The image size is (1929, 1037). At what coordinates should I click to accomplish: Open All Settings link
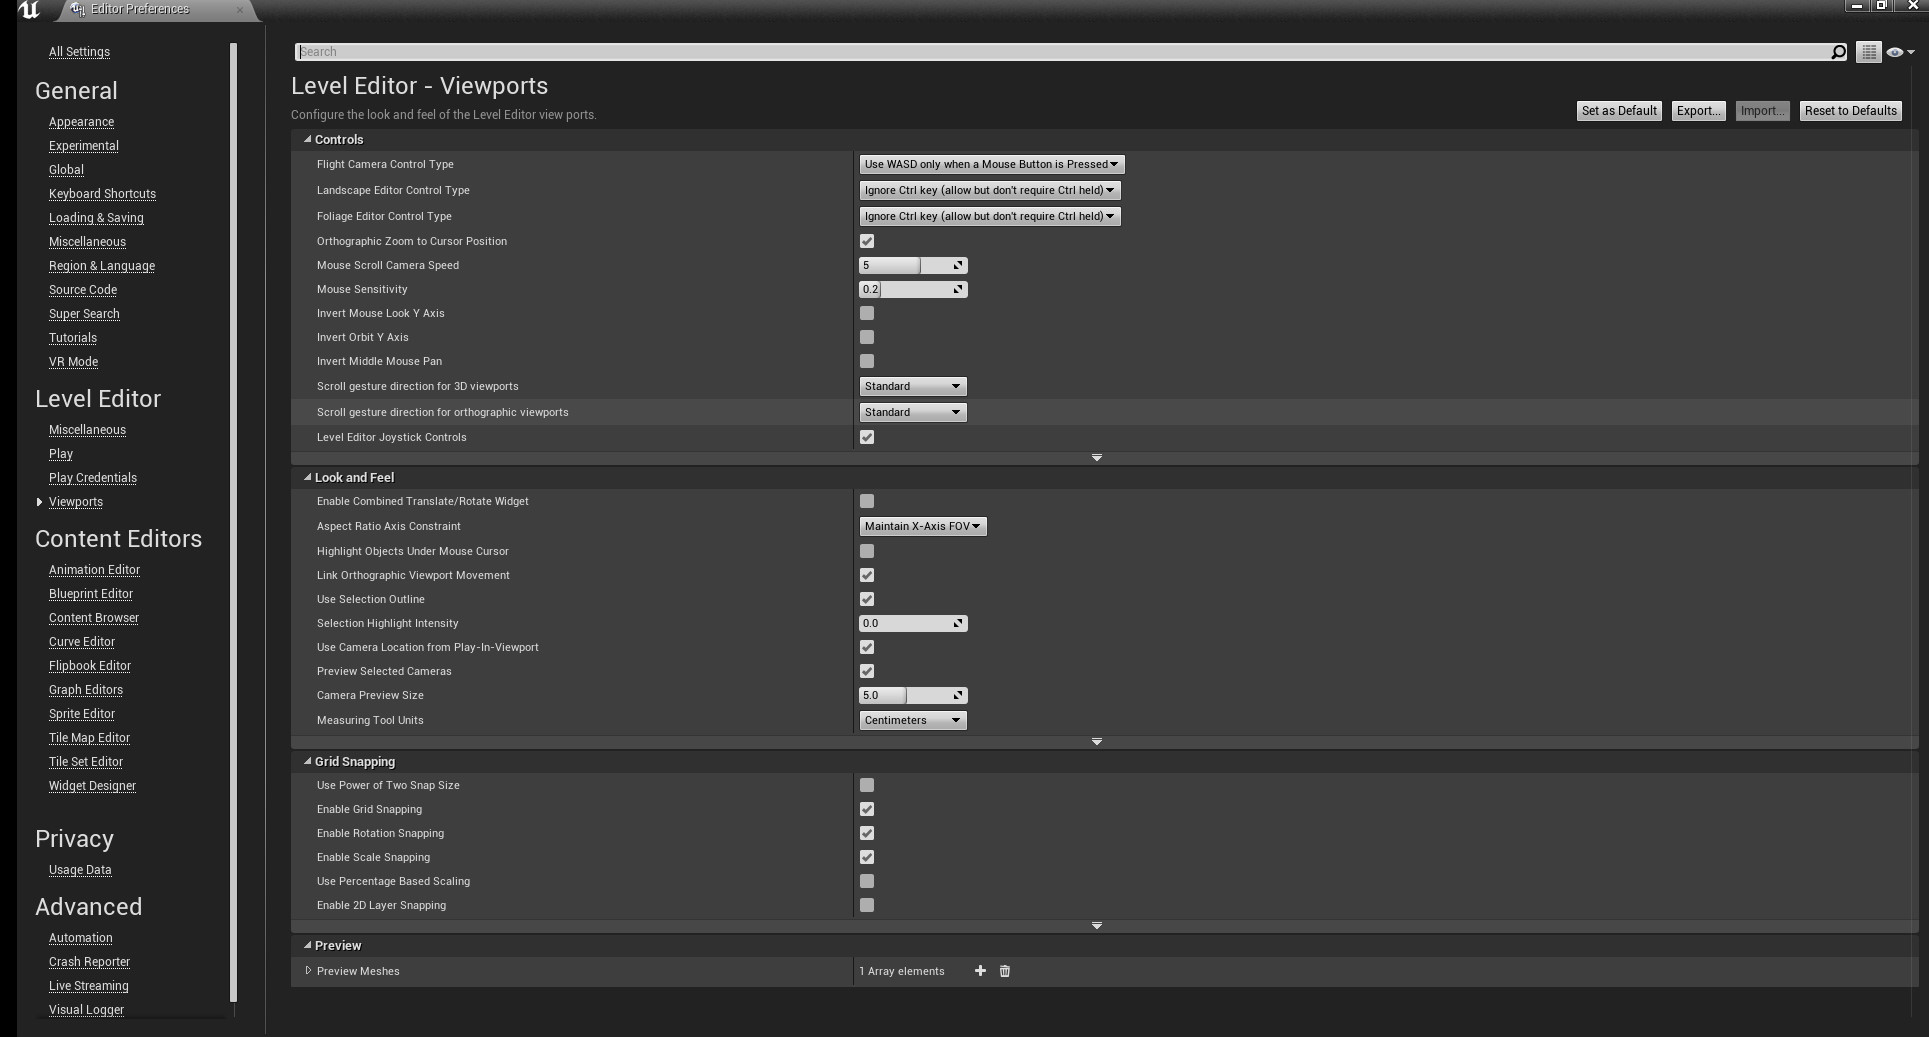point(79,52)
